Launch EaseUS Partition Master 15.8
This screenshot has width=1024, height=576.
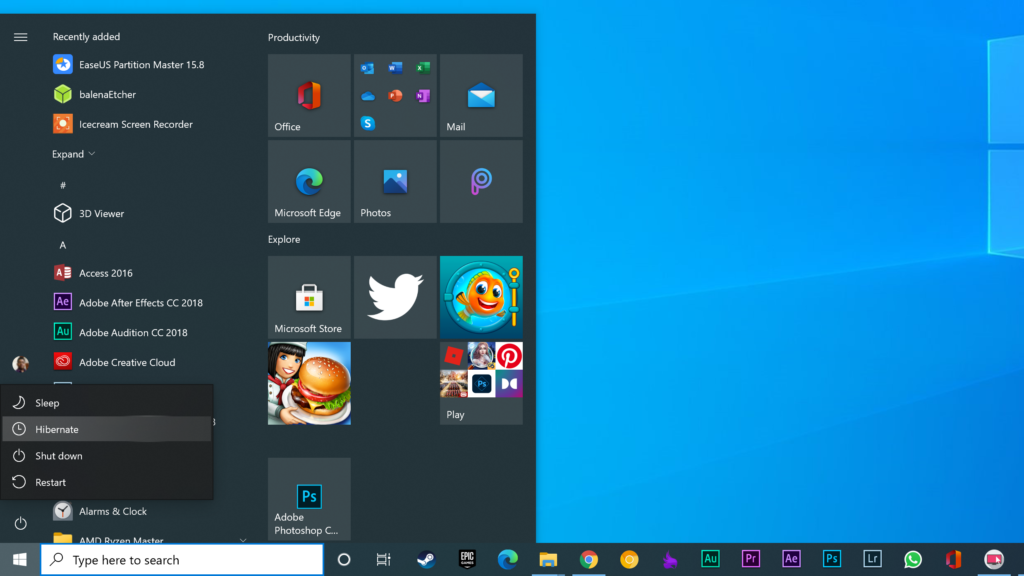click(x=131, y=65)
